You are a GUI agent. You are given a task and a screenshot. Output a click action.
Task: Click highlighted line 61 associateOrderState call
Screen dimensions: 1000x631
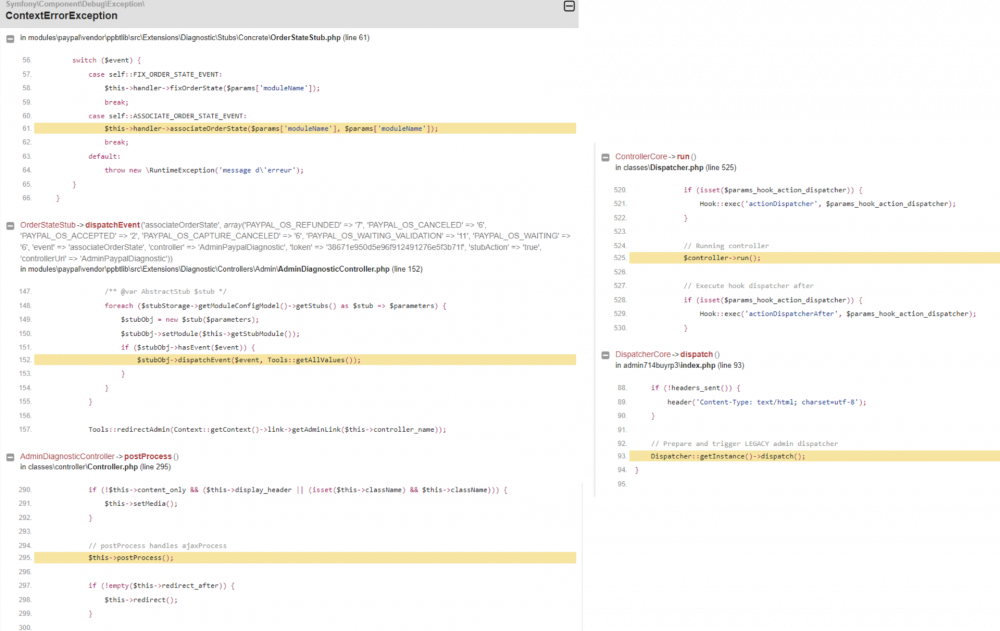pos(305,129)
